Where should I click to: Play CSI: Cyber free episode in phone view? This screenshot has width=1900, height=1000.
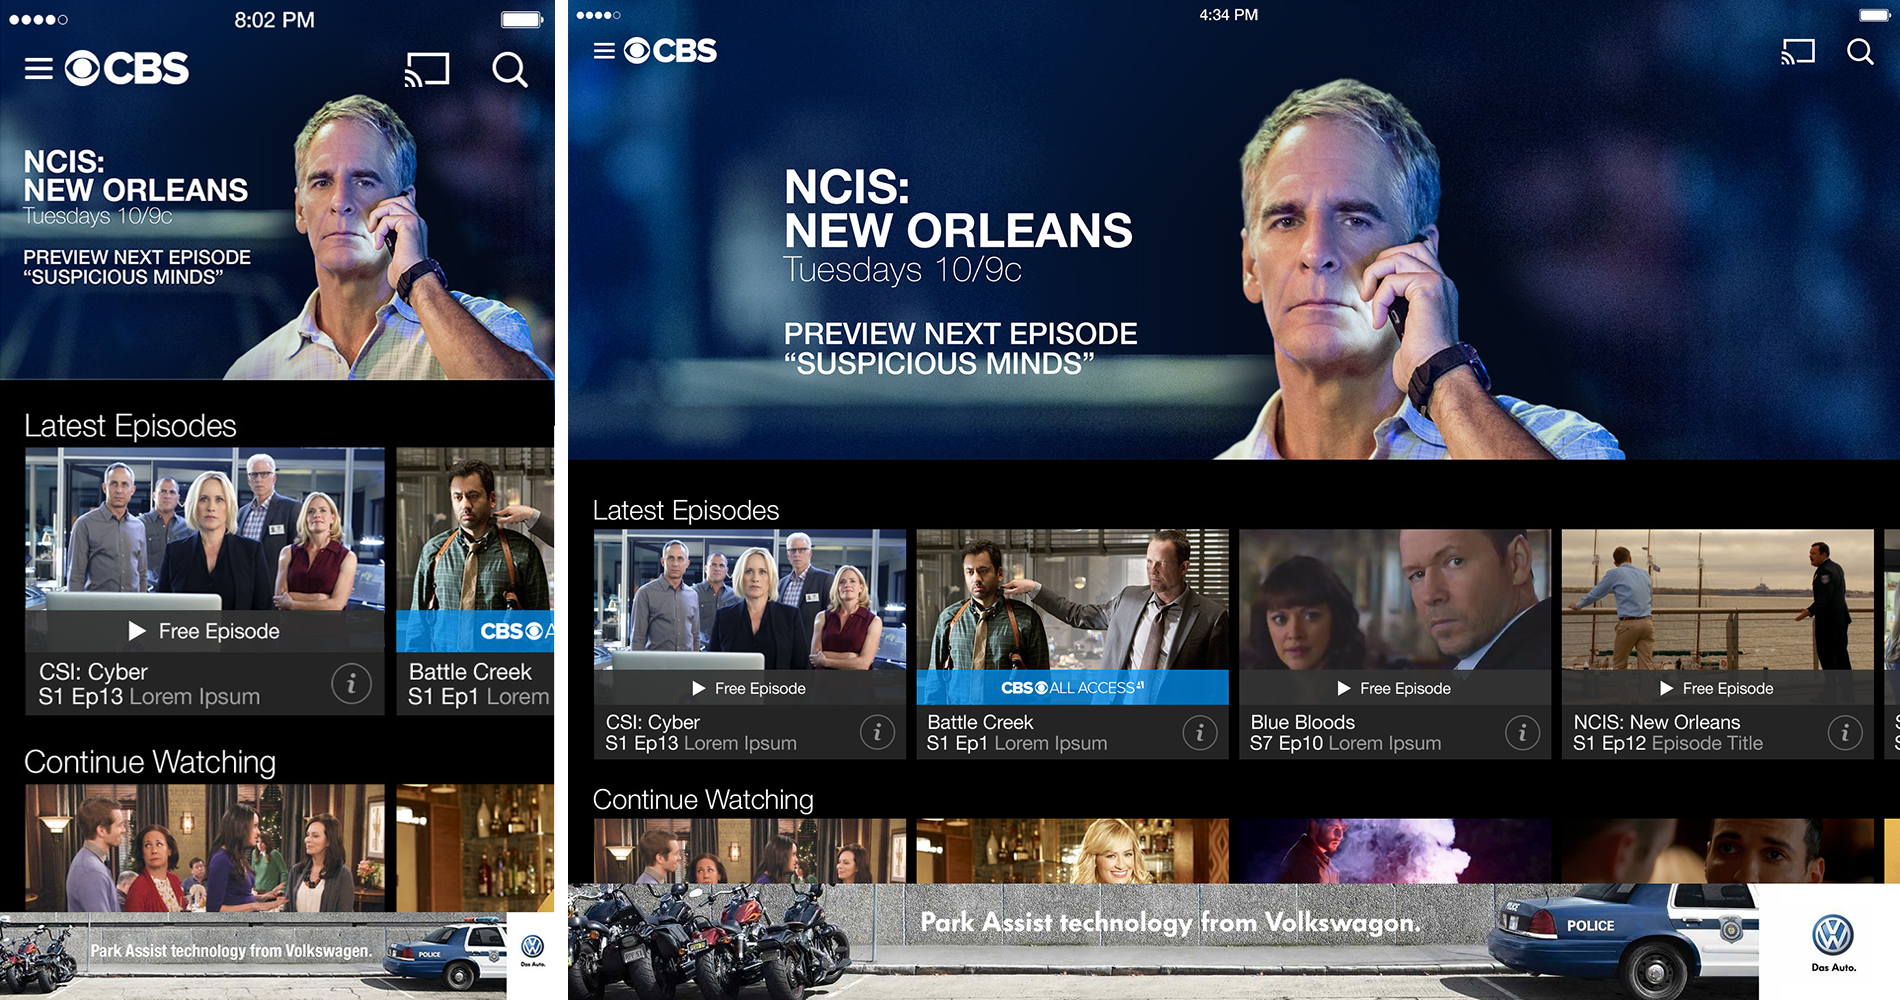pyautogui.click(x=205, y=631)
